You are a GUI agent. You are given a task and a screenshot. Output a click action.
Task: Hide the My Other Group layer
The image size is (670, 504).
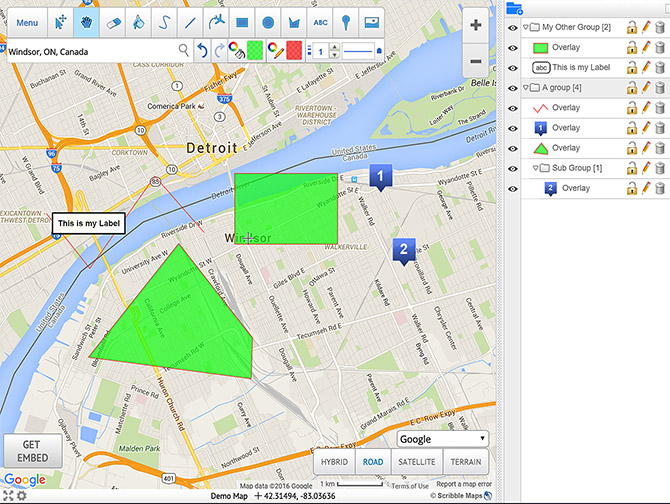512,27
